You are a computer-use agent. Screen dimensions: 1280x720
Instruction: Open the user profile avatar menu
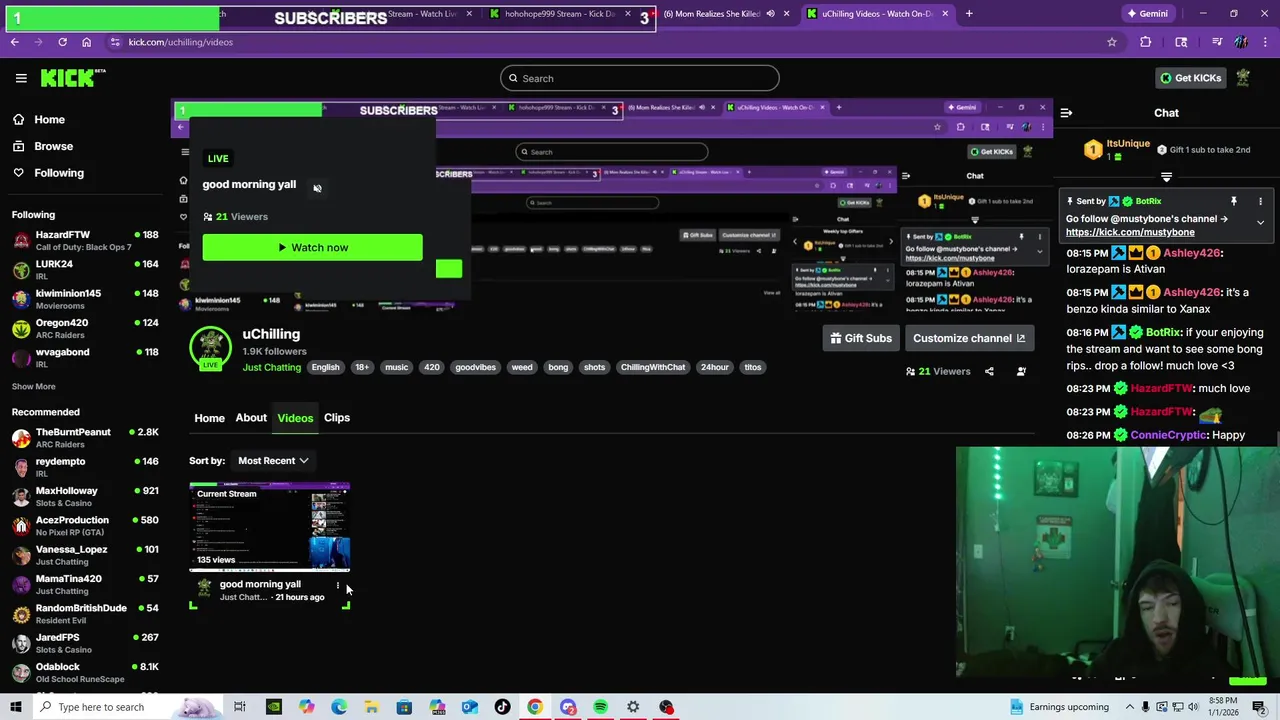click(x=1243, y=78)
